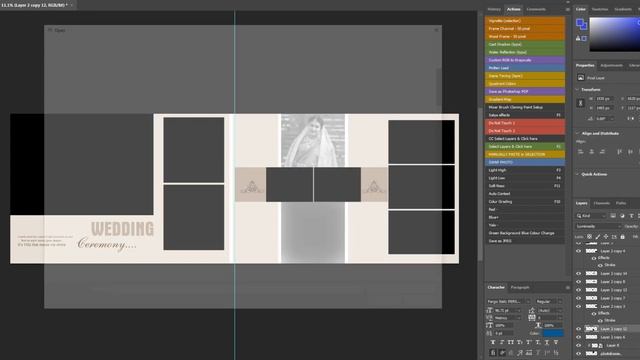Filter layers by pixel layers icon

tap(613, 216)
